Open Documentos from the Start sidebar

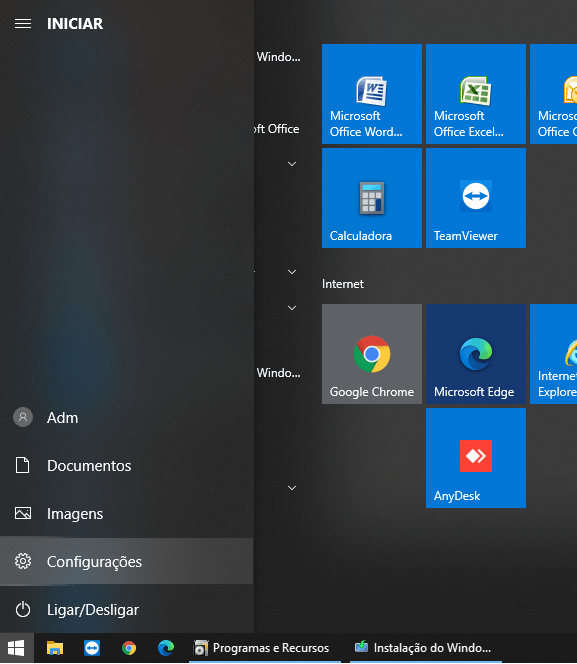pyautogui.click(x=127, y=465)
